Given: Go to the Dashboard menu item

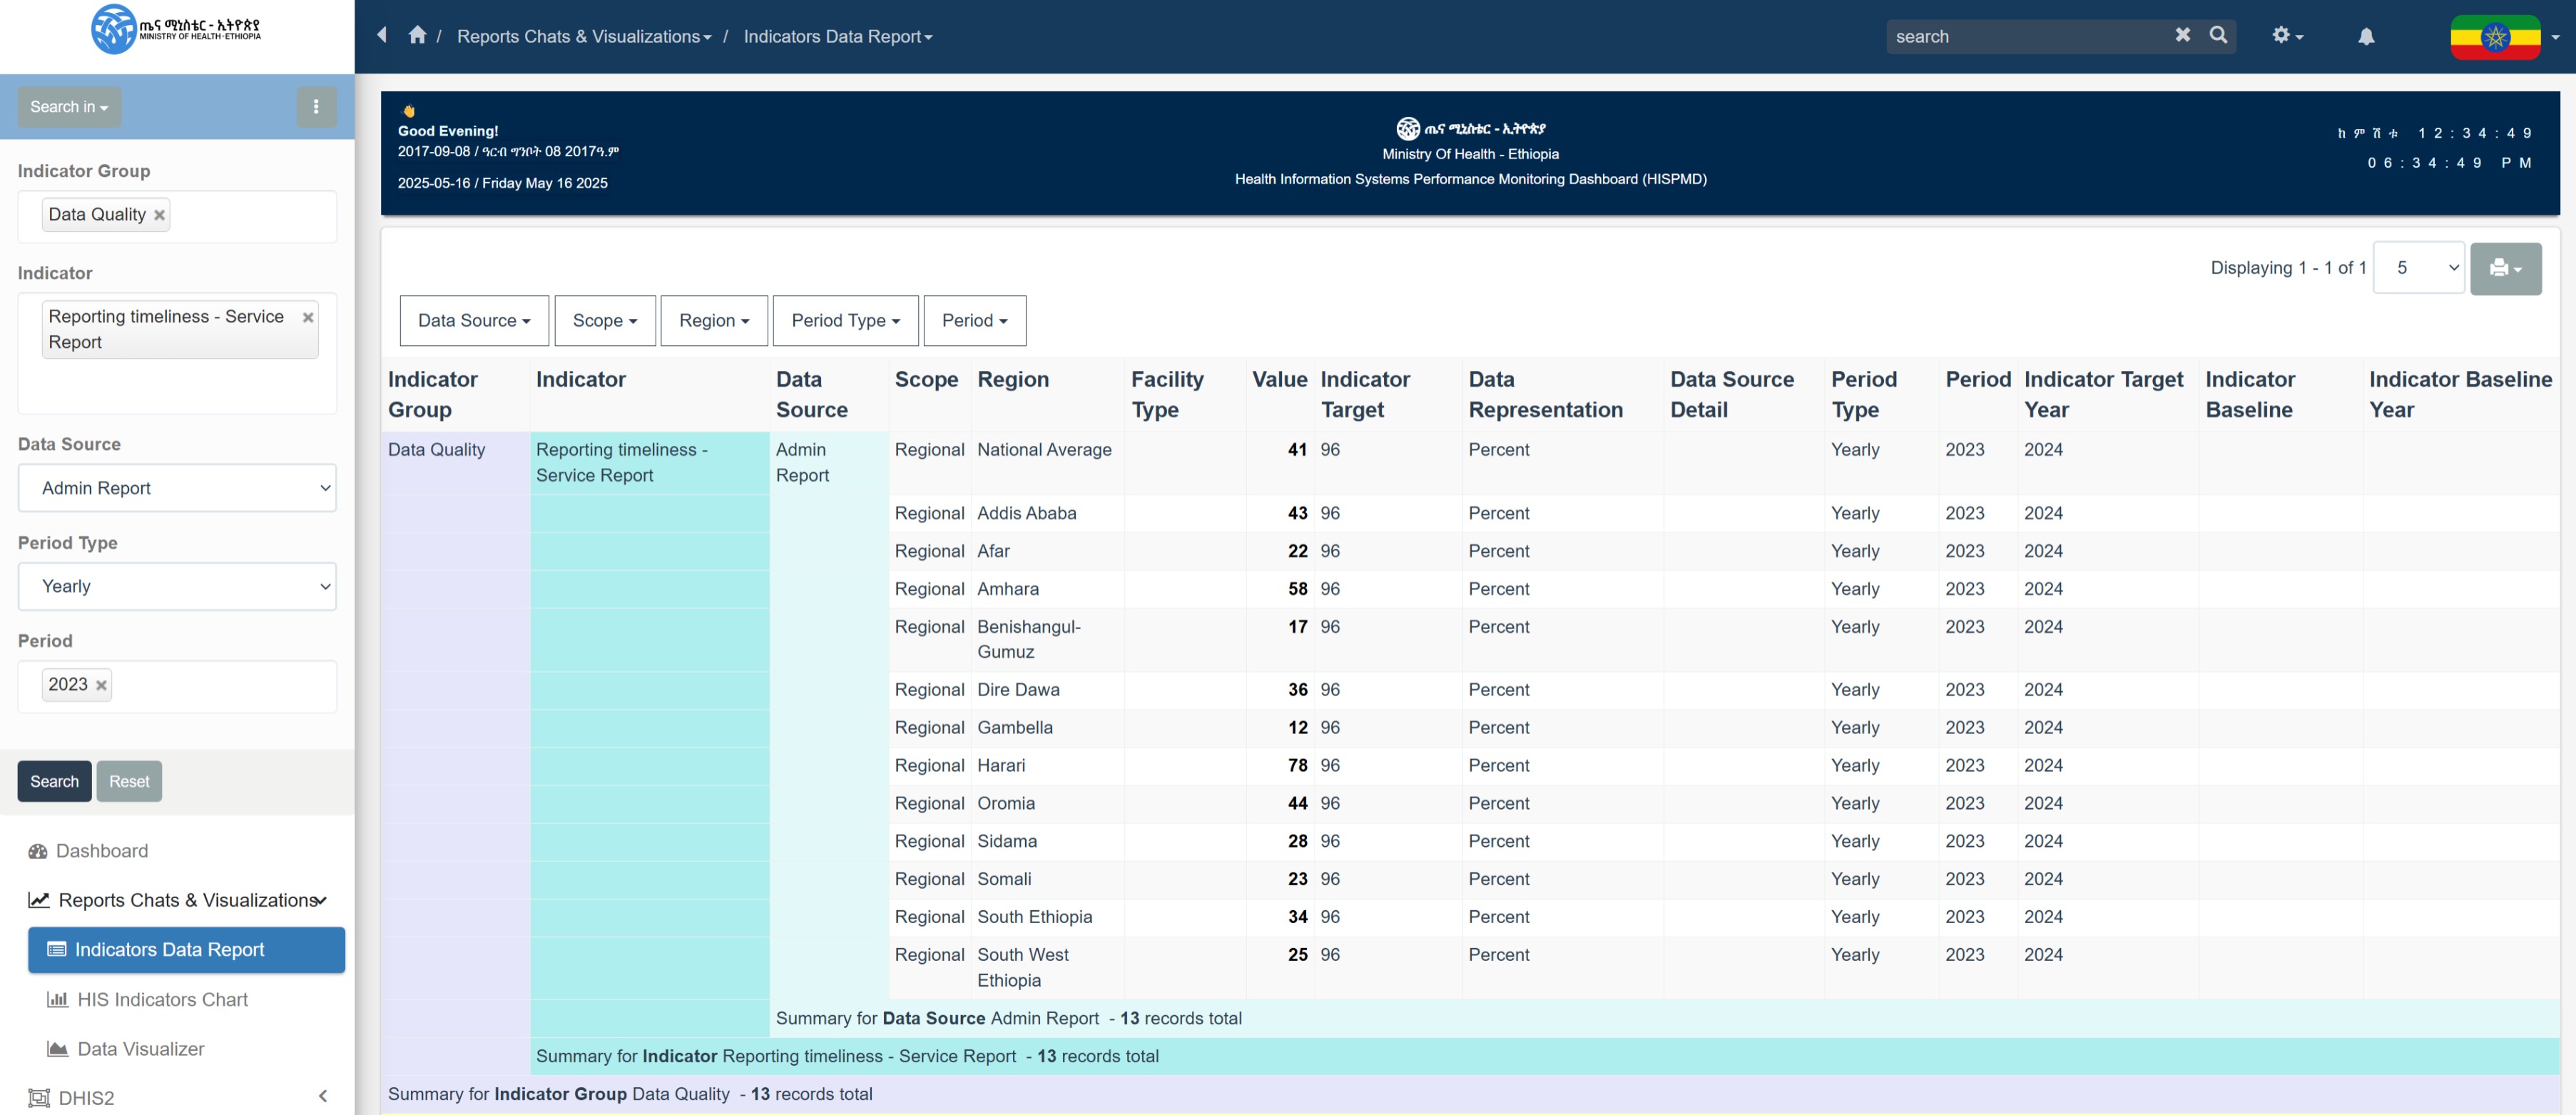Looking at the screenshot, I should (x=102, y=850).
